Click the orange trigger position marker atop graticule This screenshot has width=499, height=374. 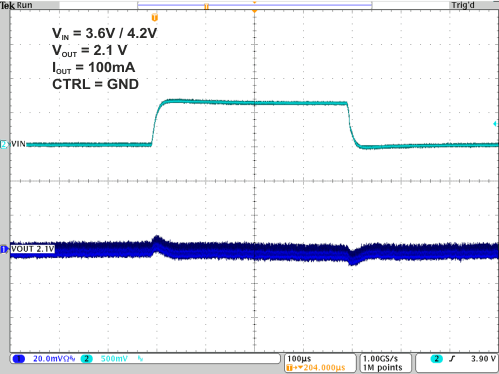click(255, 12)
